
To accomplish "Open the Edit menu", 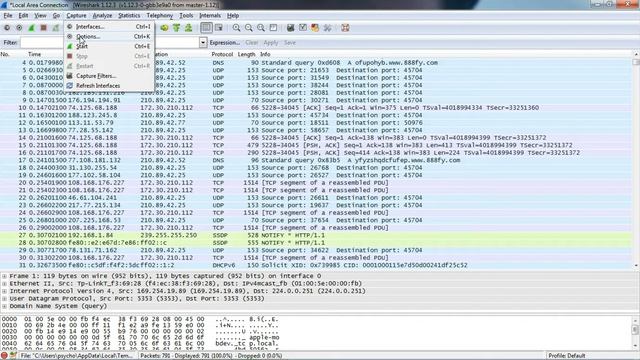I will coord(23,16).
